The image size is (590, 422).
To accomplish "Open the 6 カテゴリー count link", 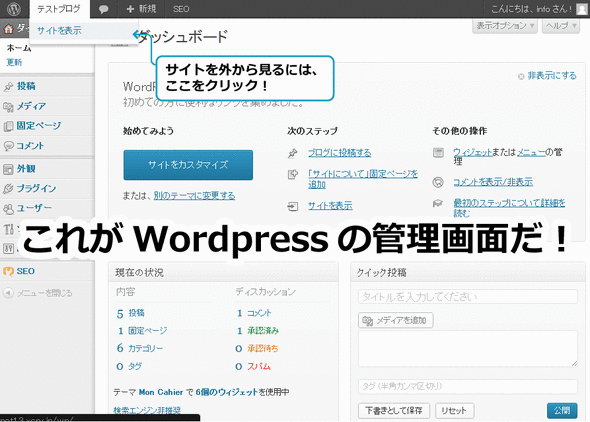I will 140,348.
